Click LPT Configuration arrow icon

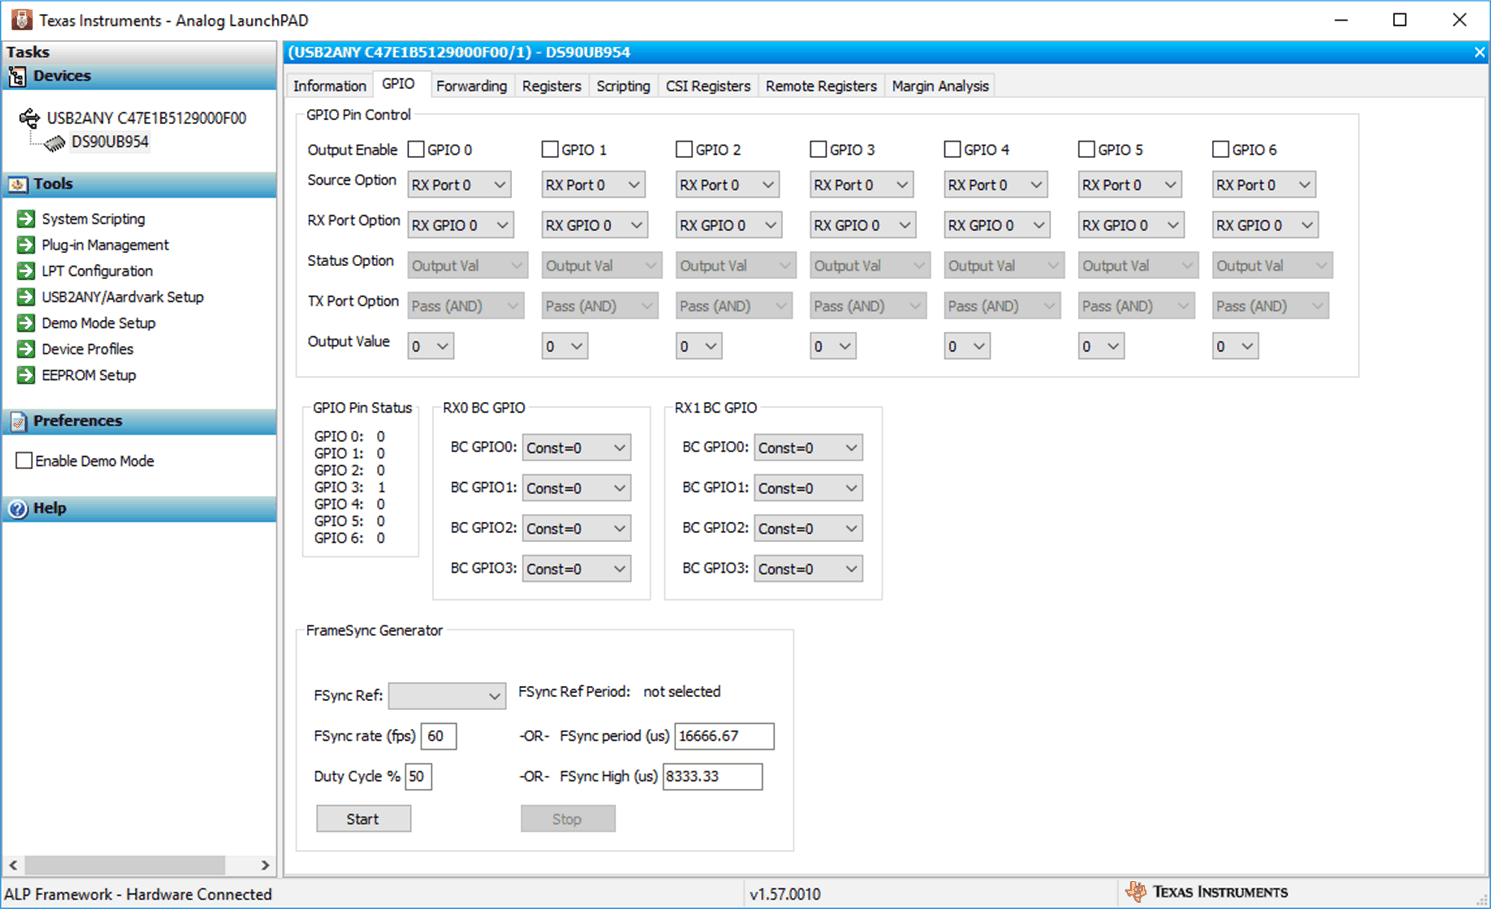26,271
